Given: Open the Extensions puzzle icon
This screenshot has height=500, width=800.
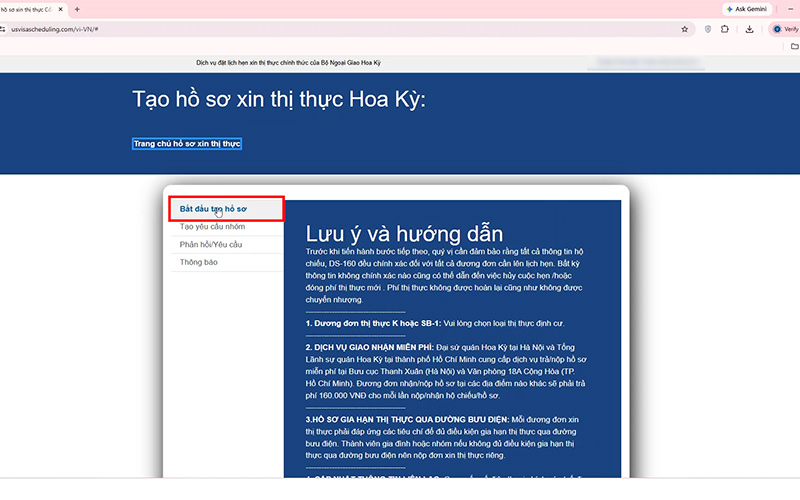Looking at the screenshot, I should coord(724,30).
